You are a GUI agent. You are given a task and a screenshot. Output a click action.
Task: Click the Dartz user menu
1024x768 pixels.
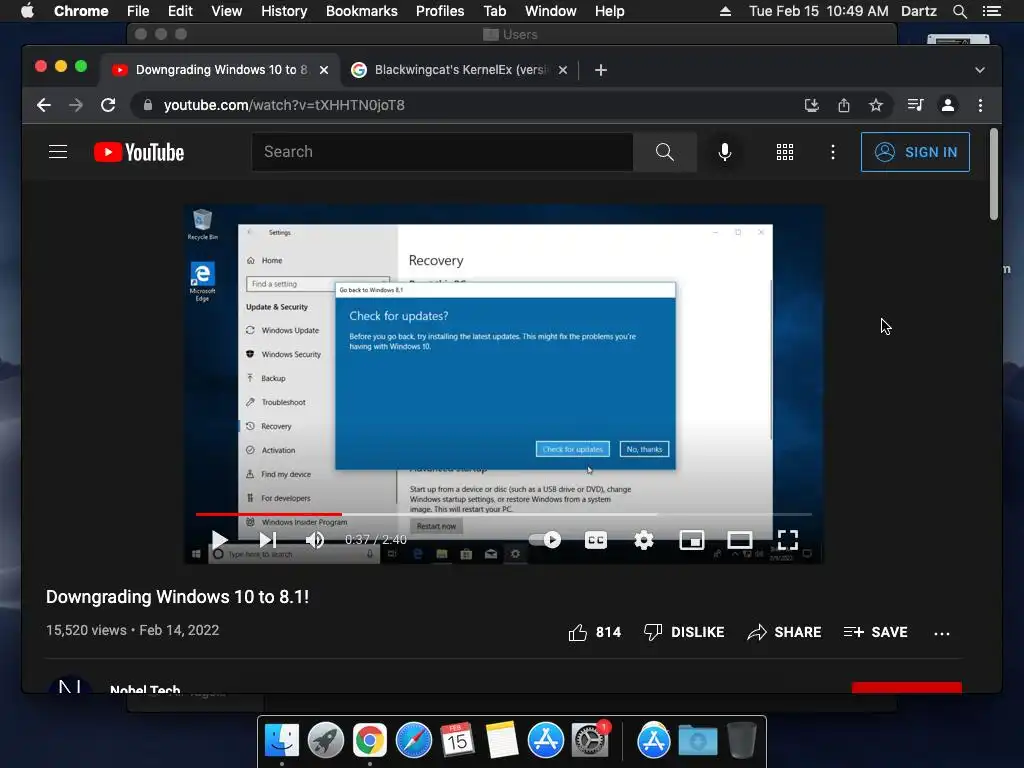918,11
